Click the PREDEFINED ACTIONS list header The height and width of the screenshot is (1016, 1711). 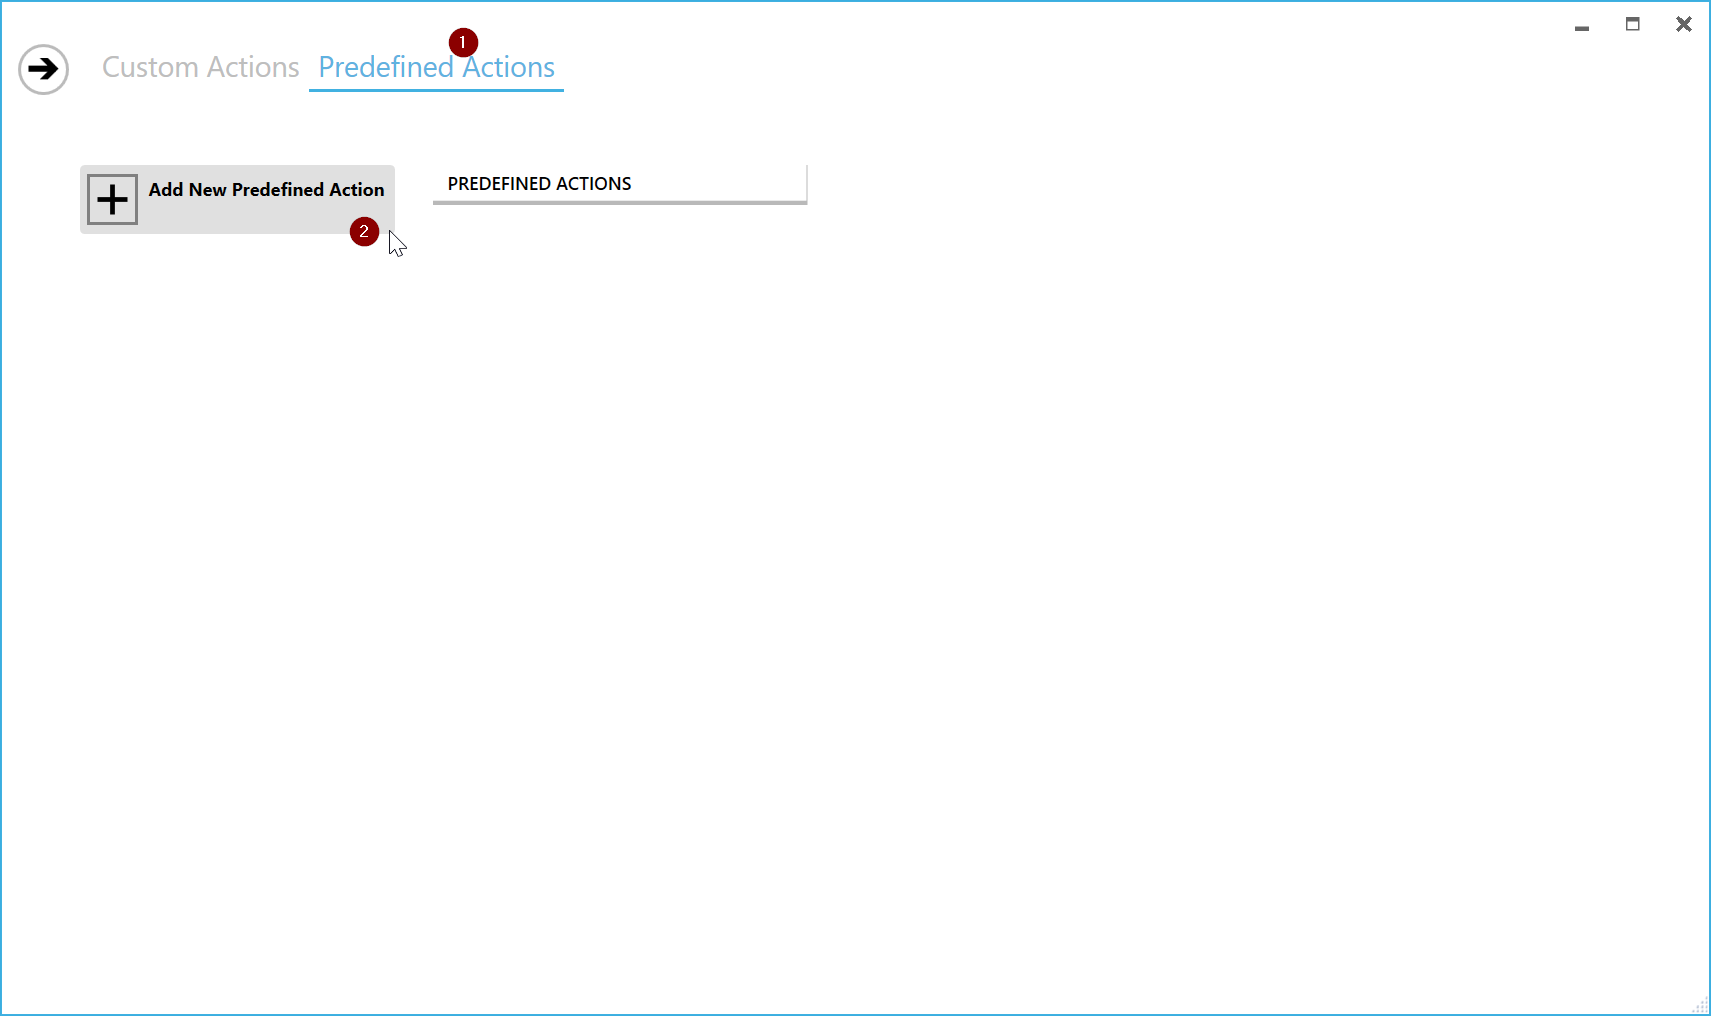click(x=619, y=184)
